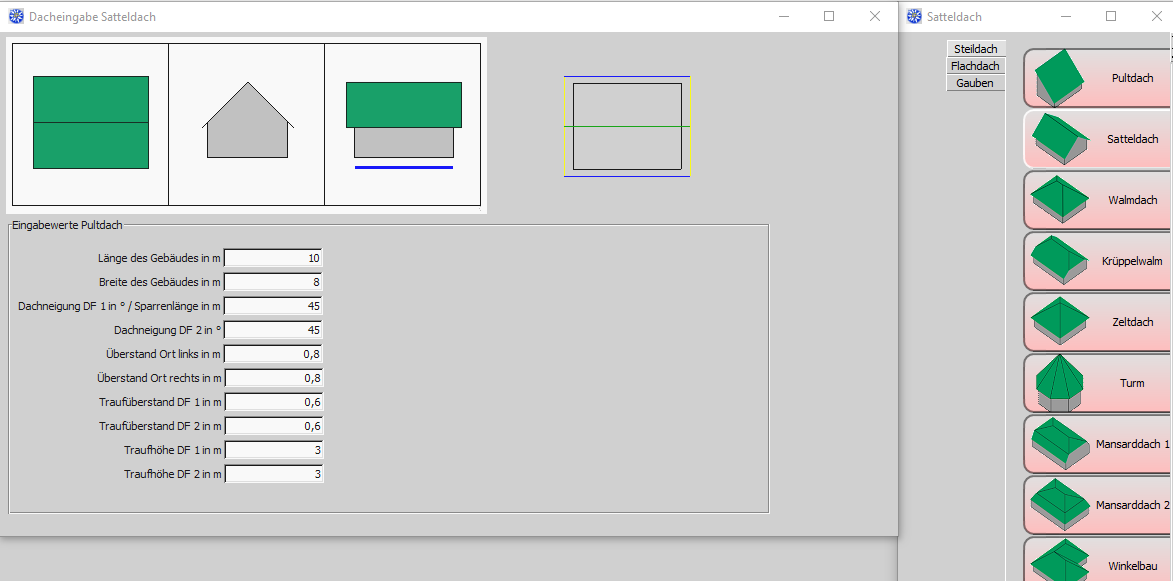Pick the Mansarddach 1 roof
1173x581 pixels.
[1097, 444]
